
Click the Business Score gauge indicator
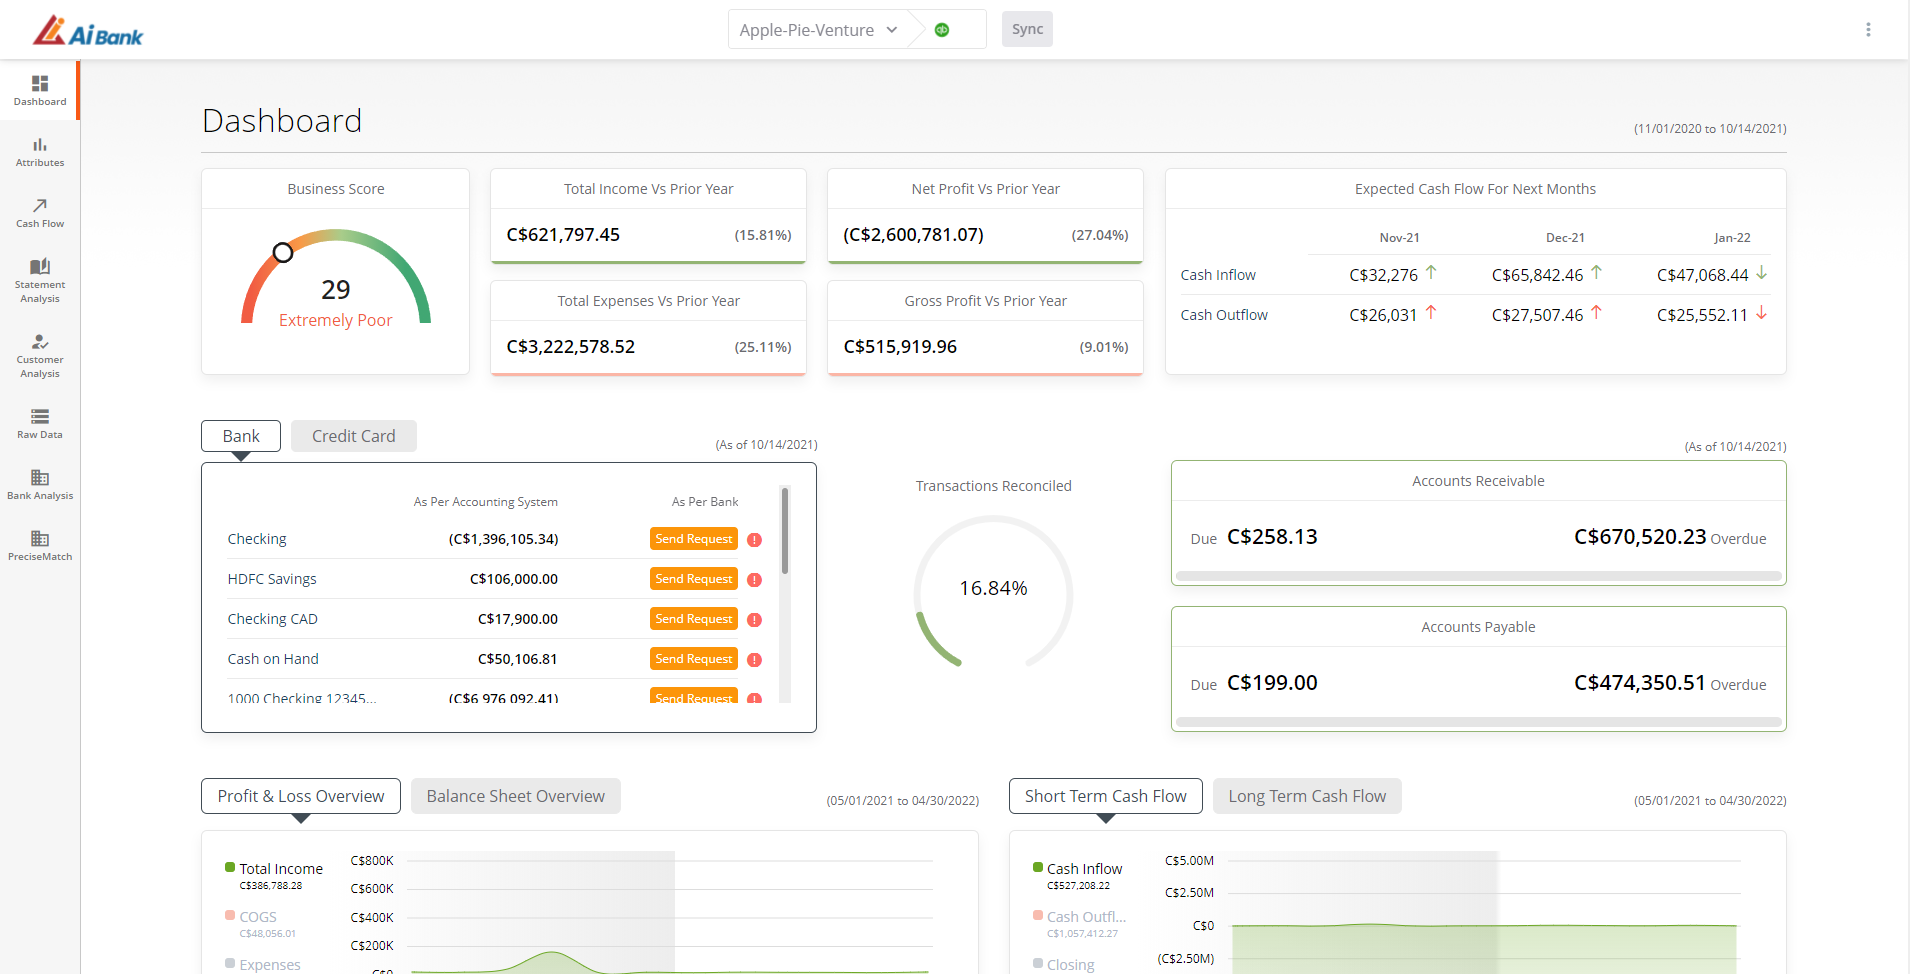[x=283, y=252]
